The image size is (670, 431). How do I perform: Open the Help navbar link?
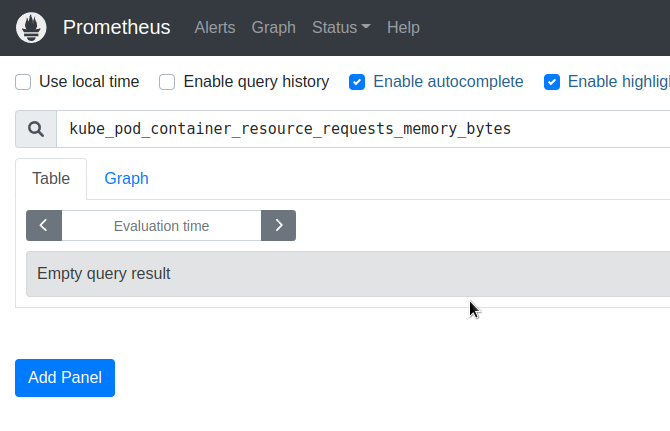coord(403,28)
